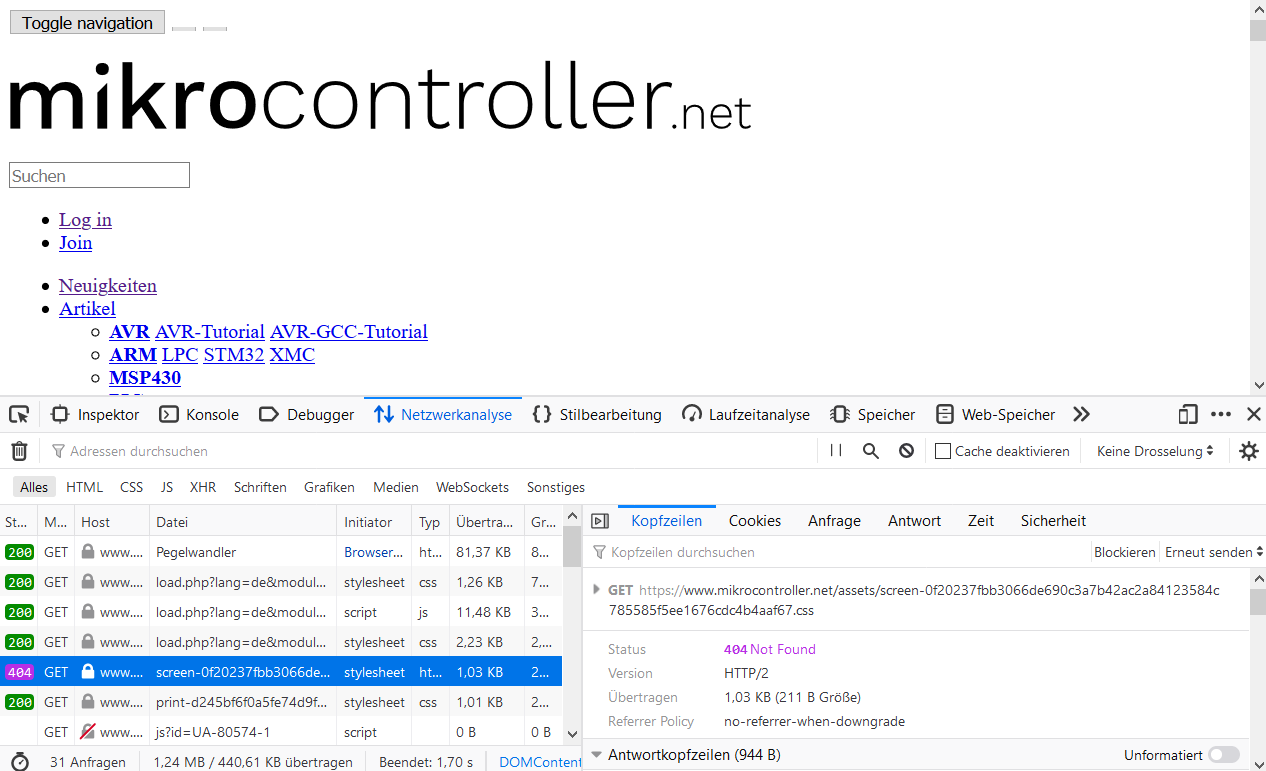Open the Antwort details tab
The height and width of the screenshot is (771, 1266).
pos(915,521)
